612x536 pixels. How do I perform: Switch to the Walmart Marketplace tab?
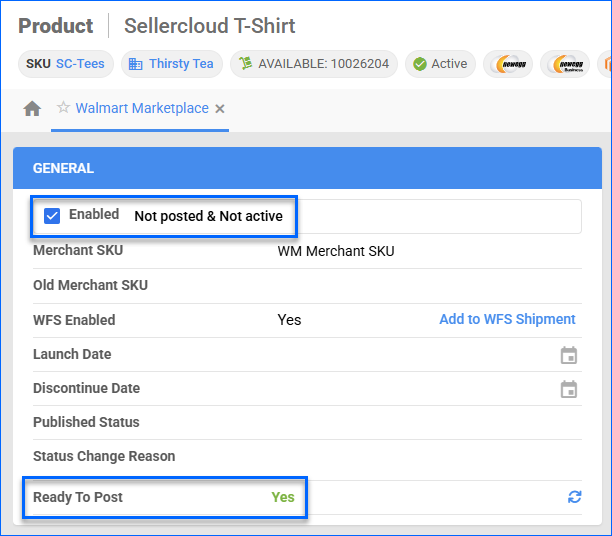coord(142,108)
